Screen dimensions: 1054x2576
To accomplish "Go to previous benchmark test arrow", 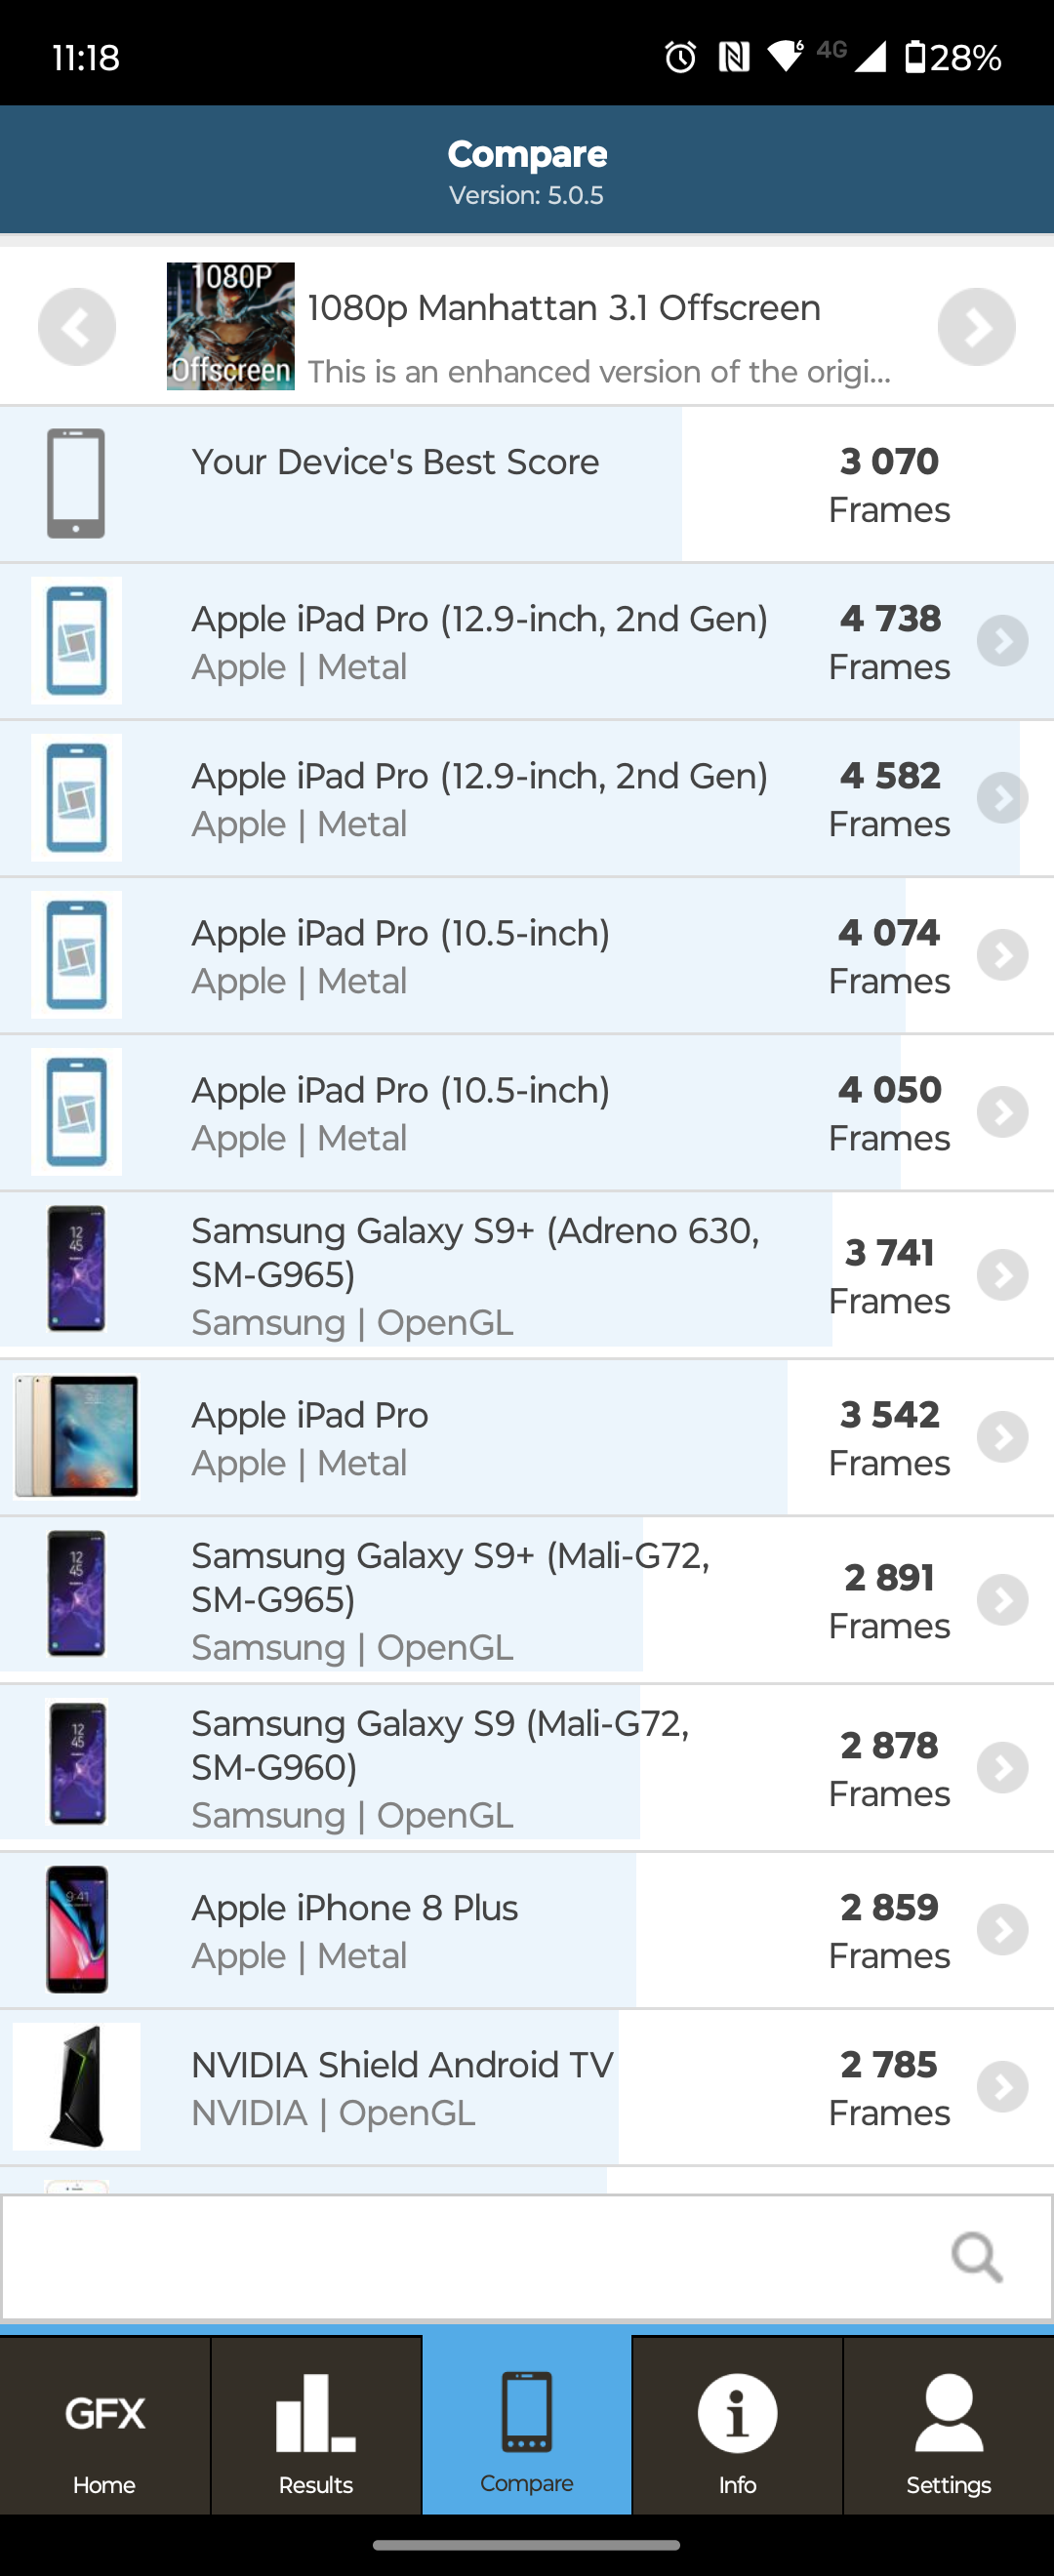I will pyautogui.click(x=77, y=327).
